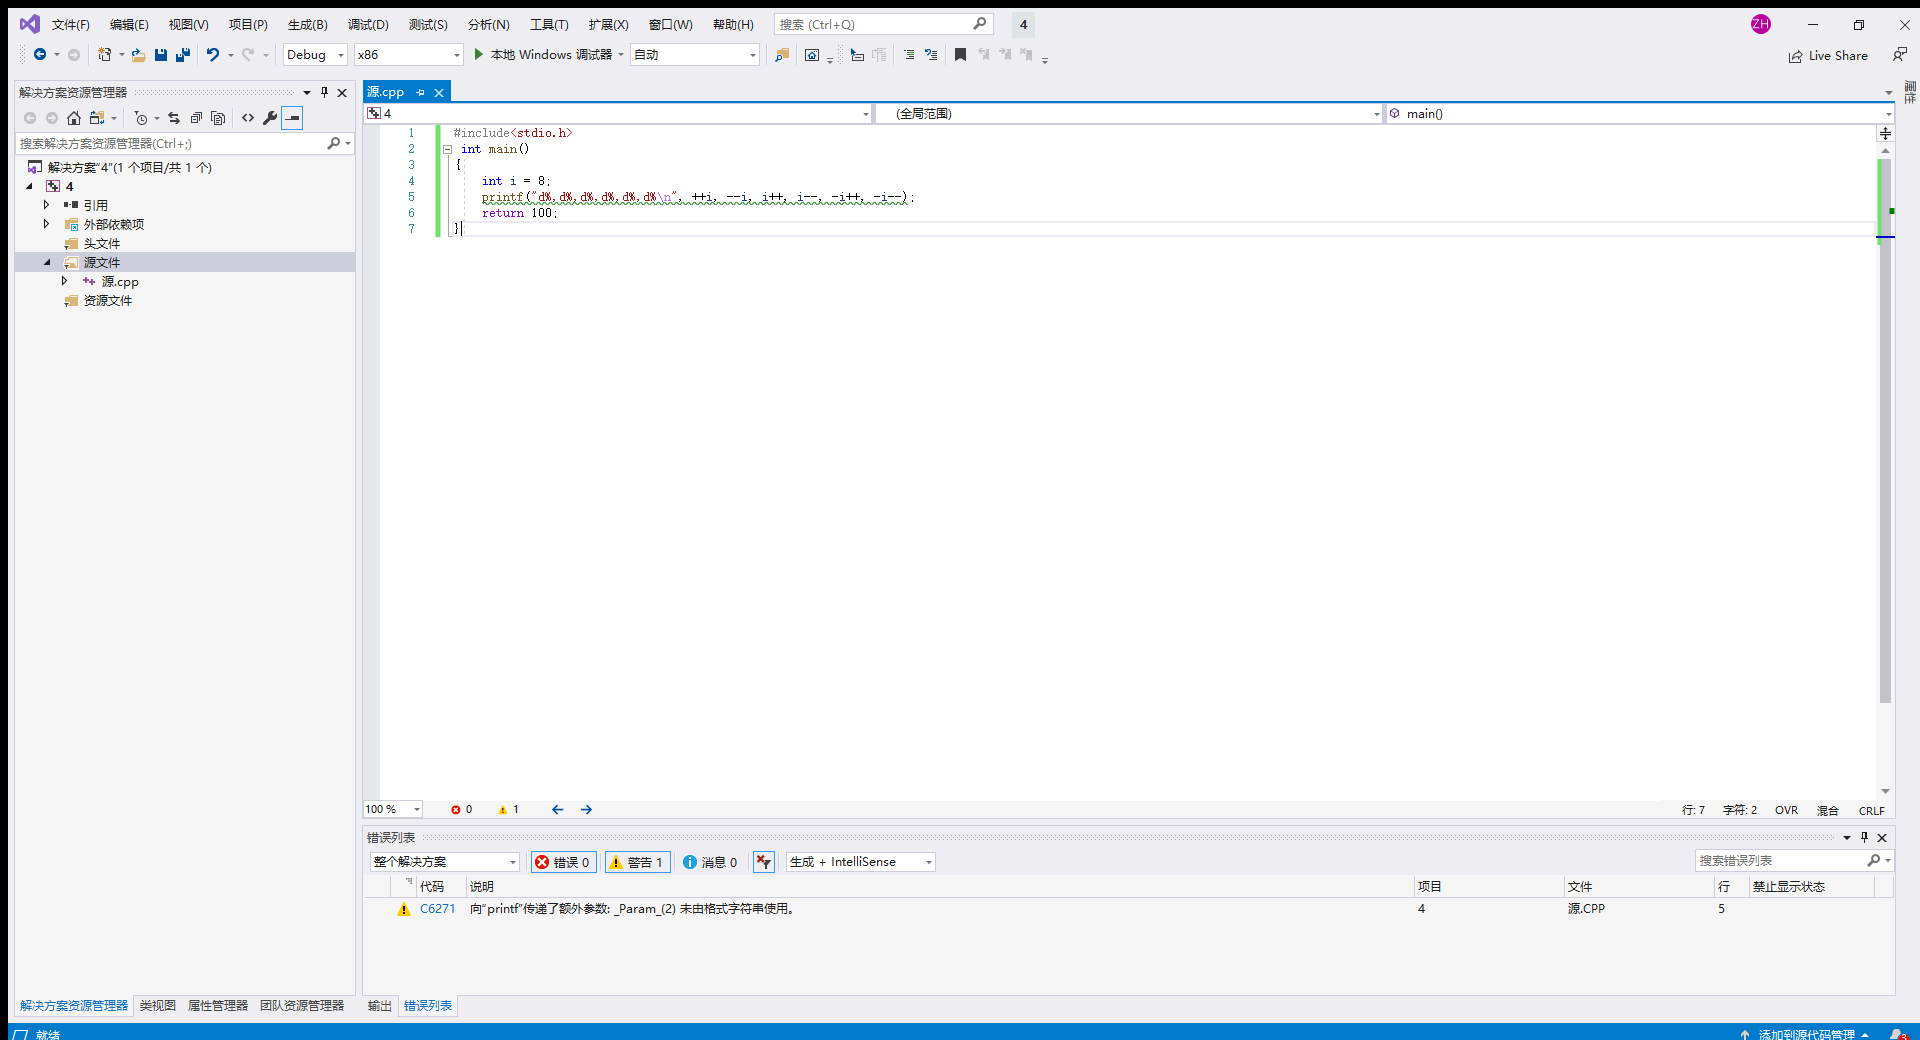The width and height of the screenshot is (1920, 1040).
Task: Click the Pending Changes Filter clock icon
Action: coord(141,118)
